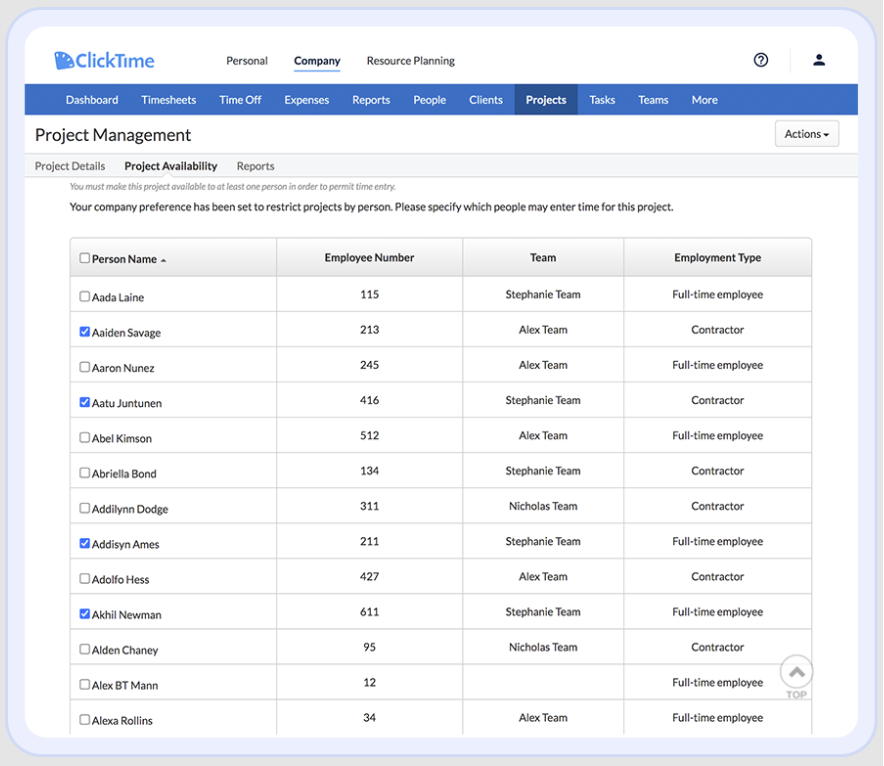Screen dimensions: 884x766
Task: Open the People page
Action: point(430,100)
